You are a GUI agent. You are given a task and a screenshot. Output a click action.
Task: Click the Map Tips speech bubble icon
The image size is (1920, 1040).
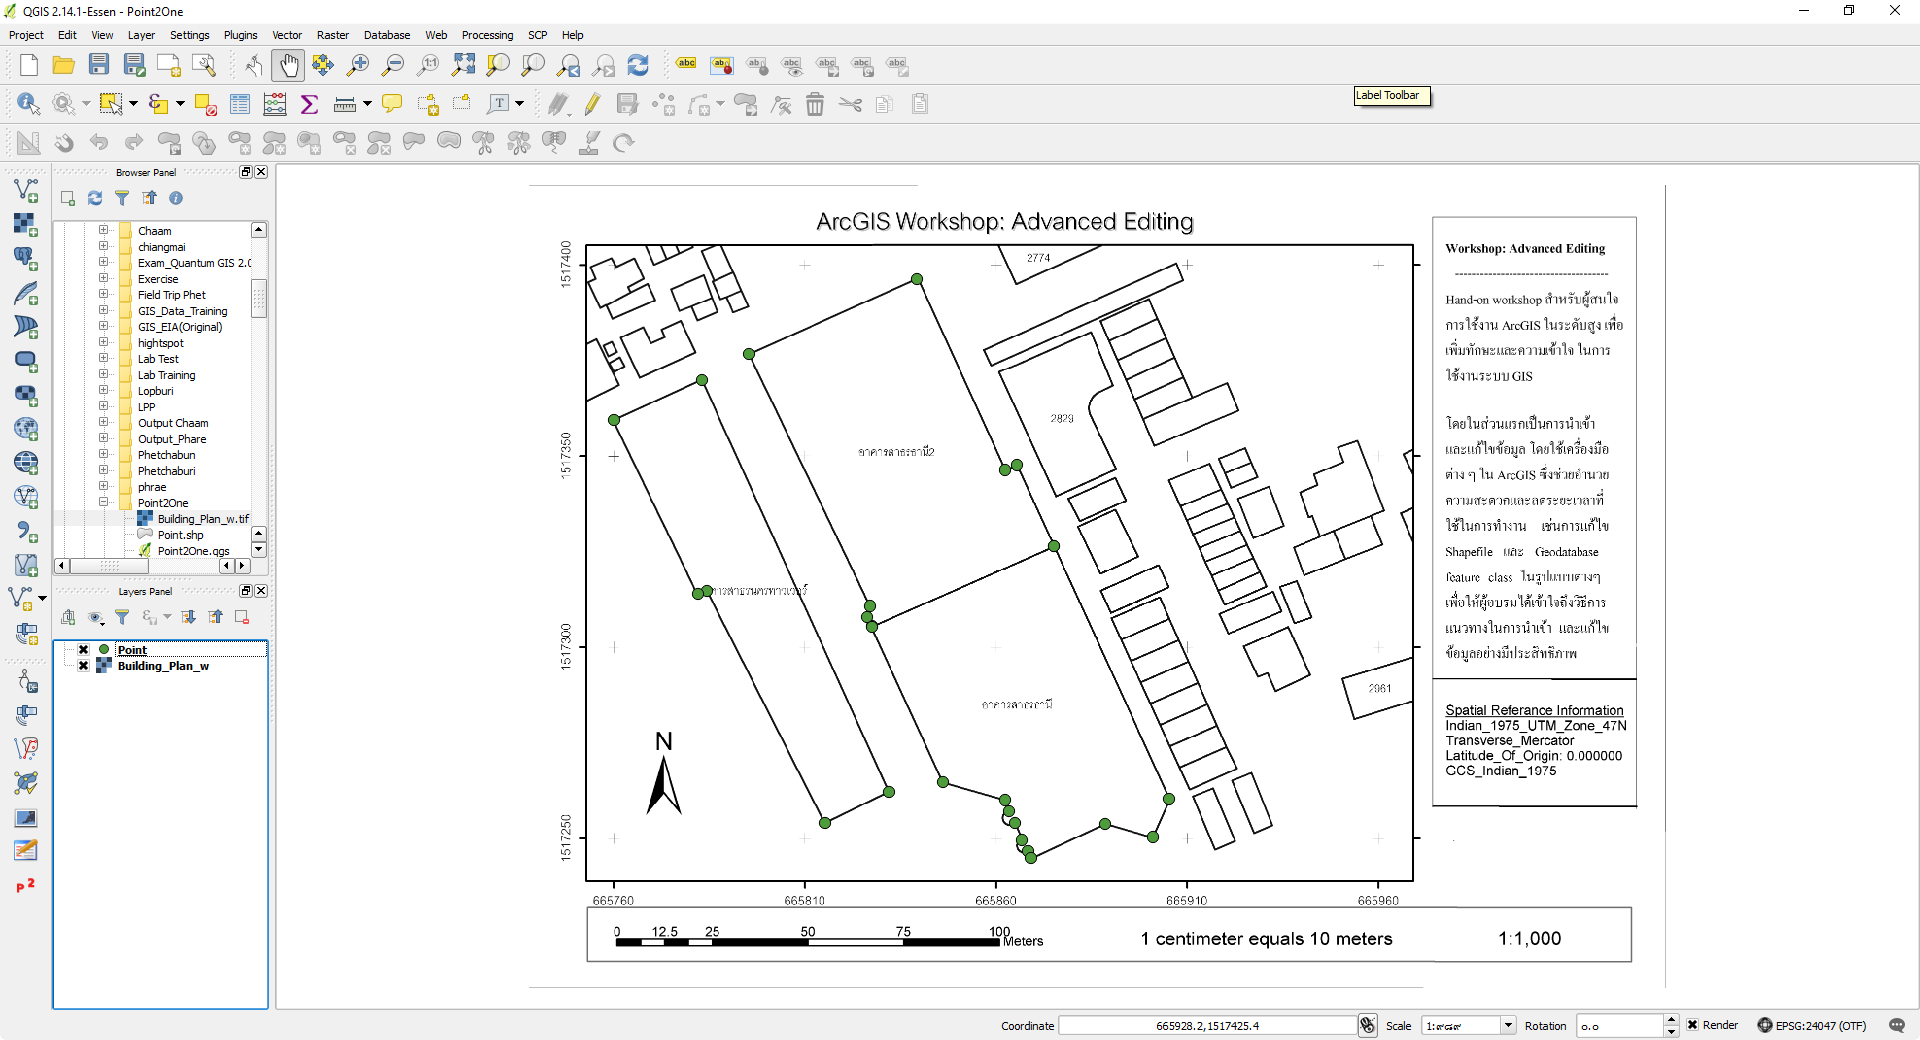tap(392, 103)
